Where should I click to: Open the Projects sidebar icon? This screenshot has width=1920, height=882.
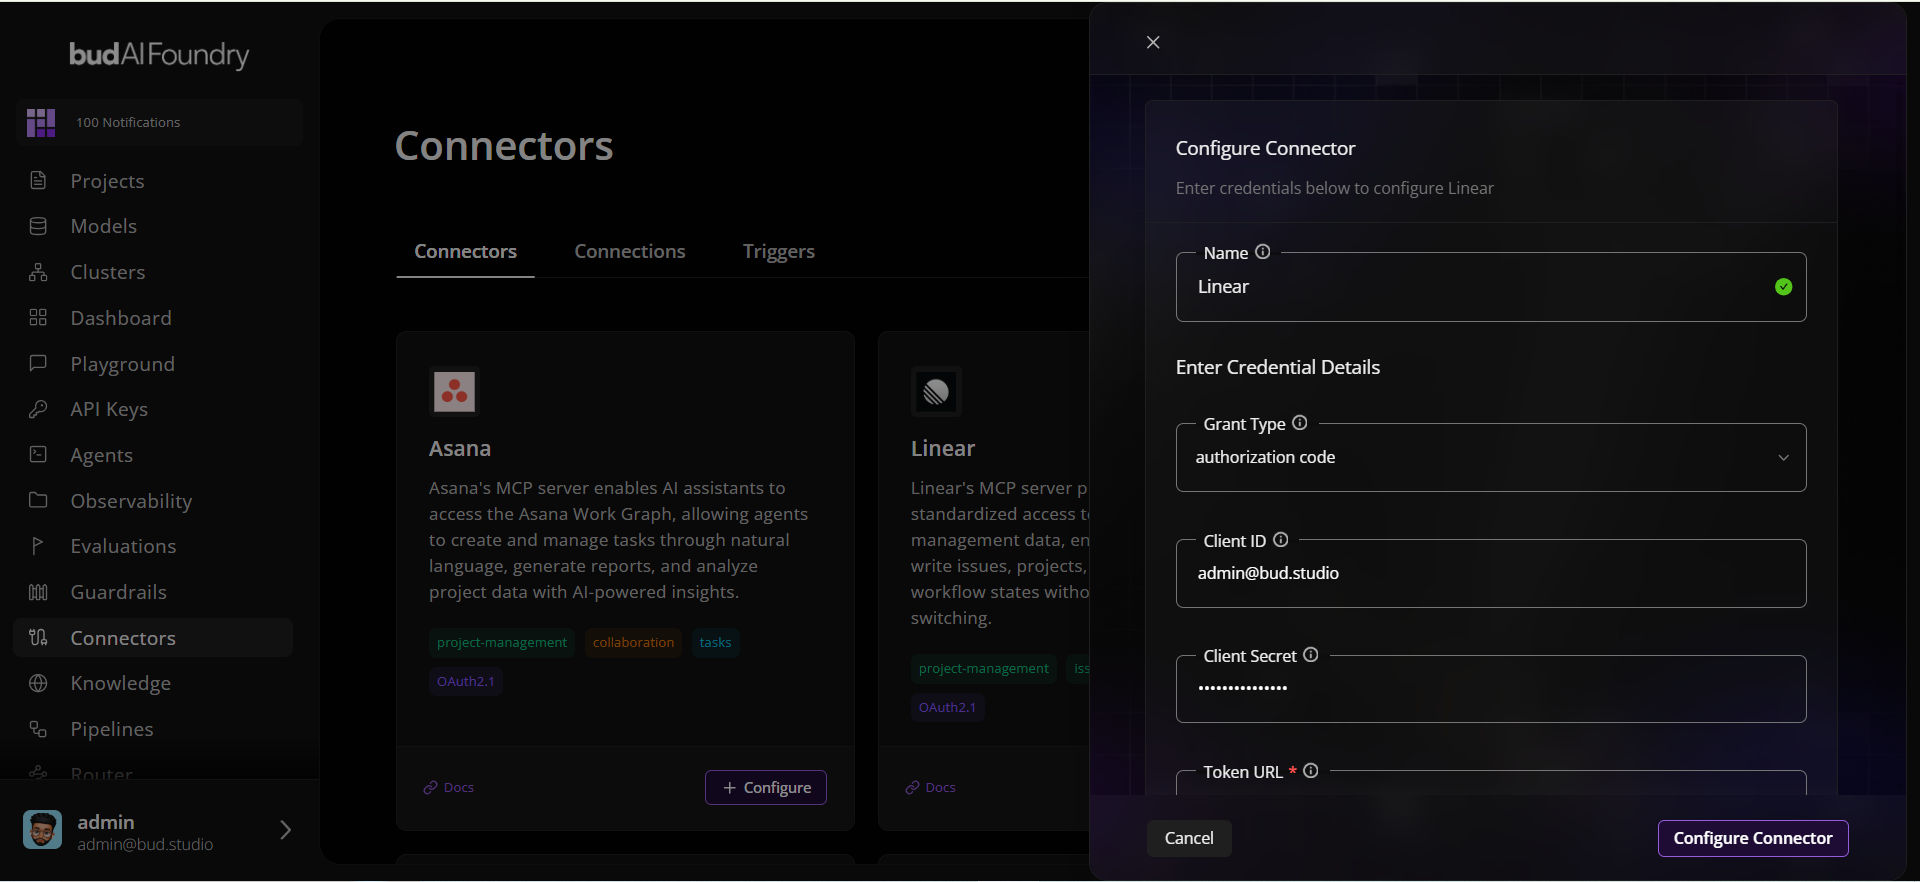tap(38, 180)
